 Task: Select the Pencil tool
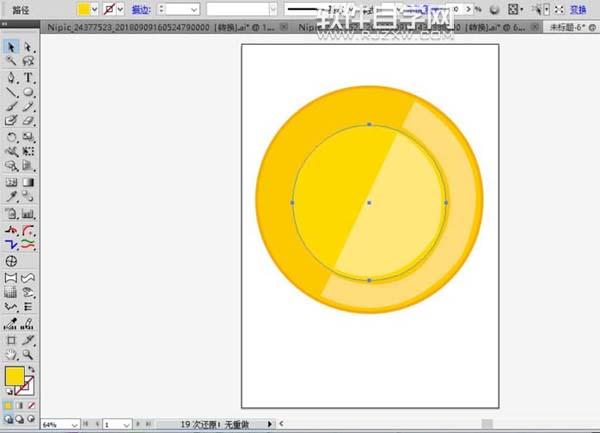click(28, 106)
